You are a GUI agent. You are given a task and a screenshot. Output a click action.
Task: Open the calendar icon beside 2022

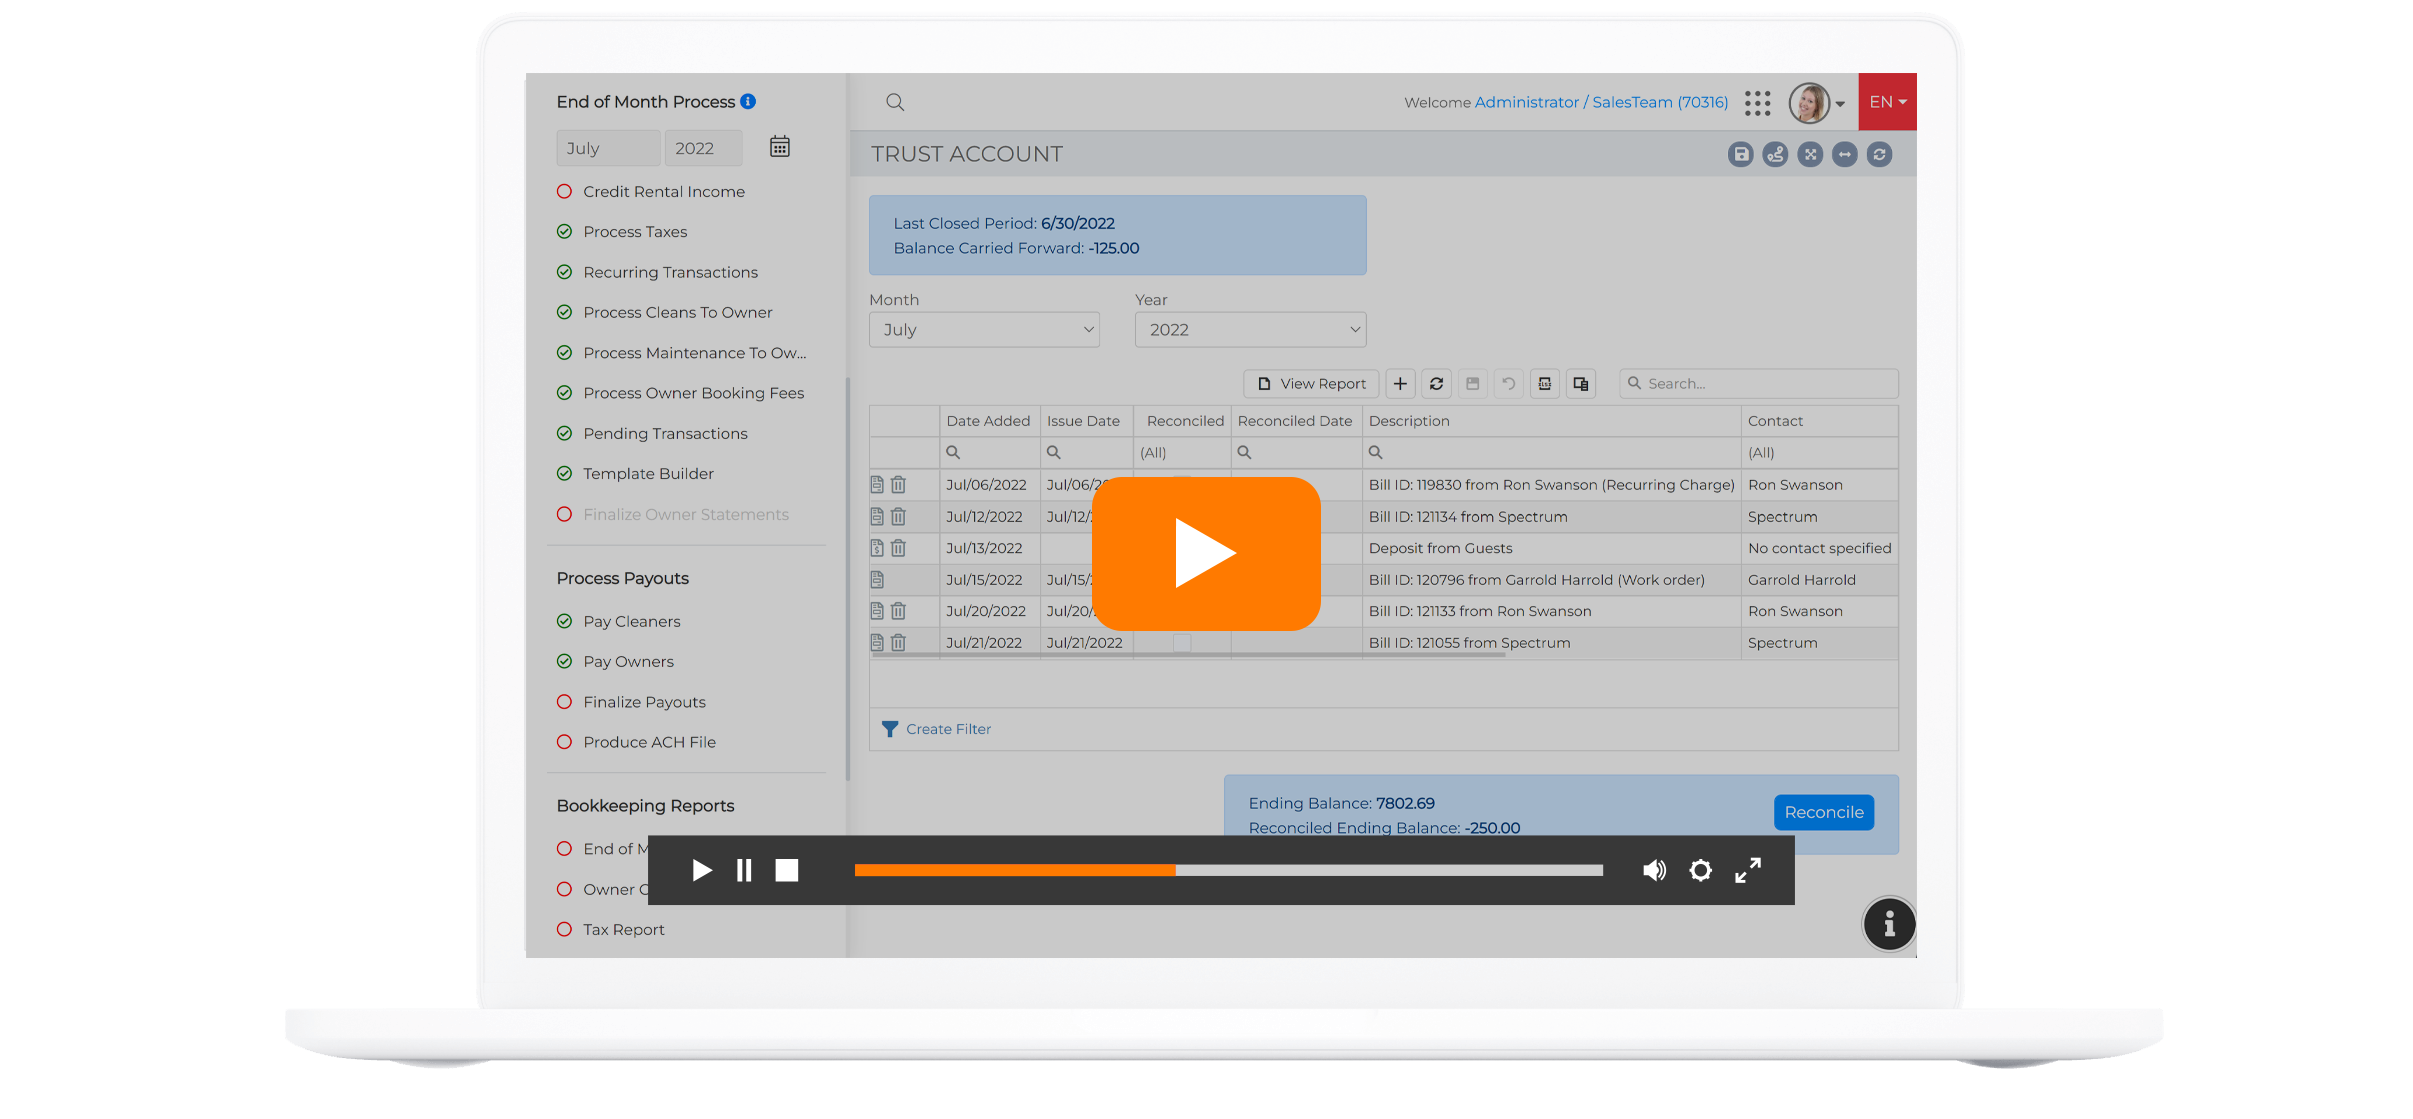click(x=780, y=147)
